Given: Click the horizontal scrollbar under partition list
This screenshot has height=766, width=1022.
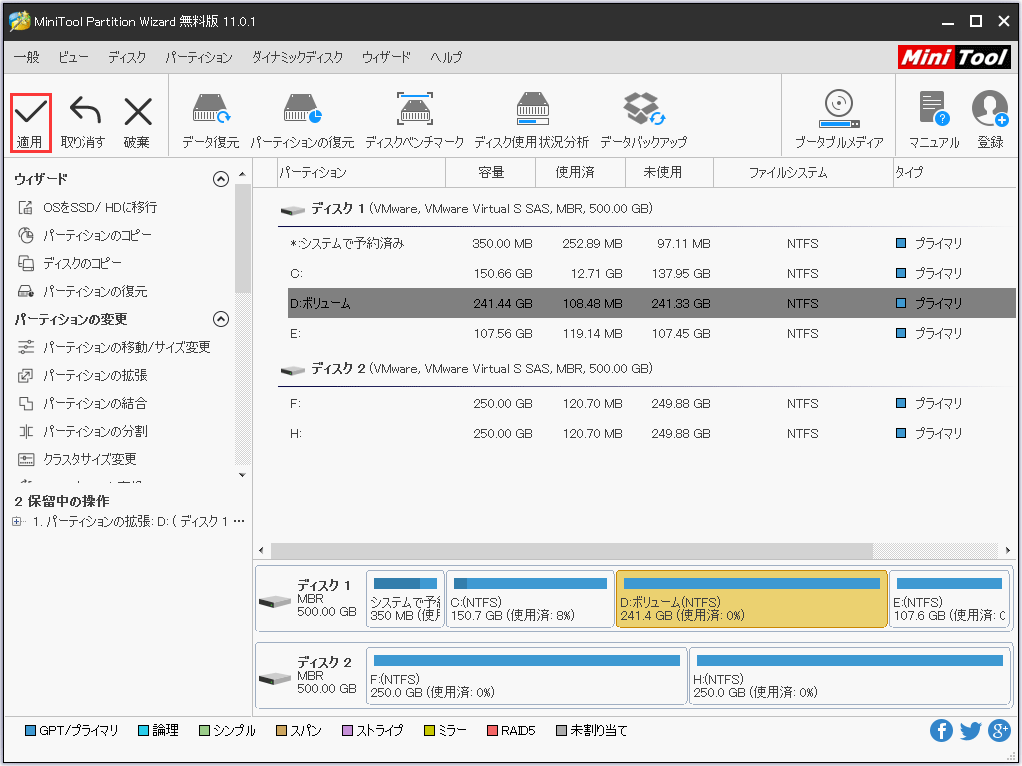Looking at the screenshot, I should [x=570, y=551].
